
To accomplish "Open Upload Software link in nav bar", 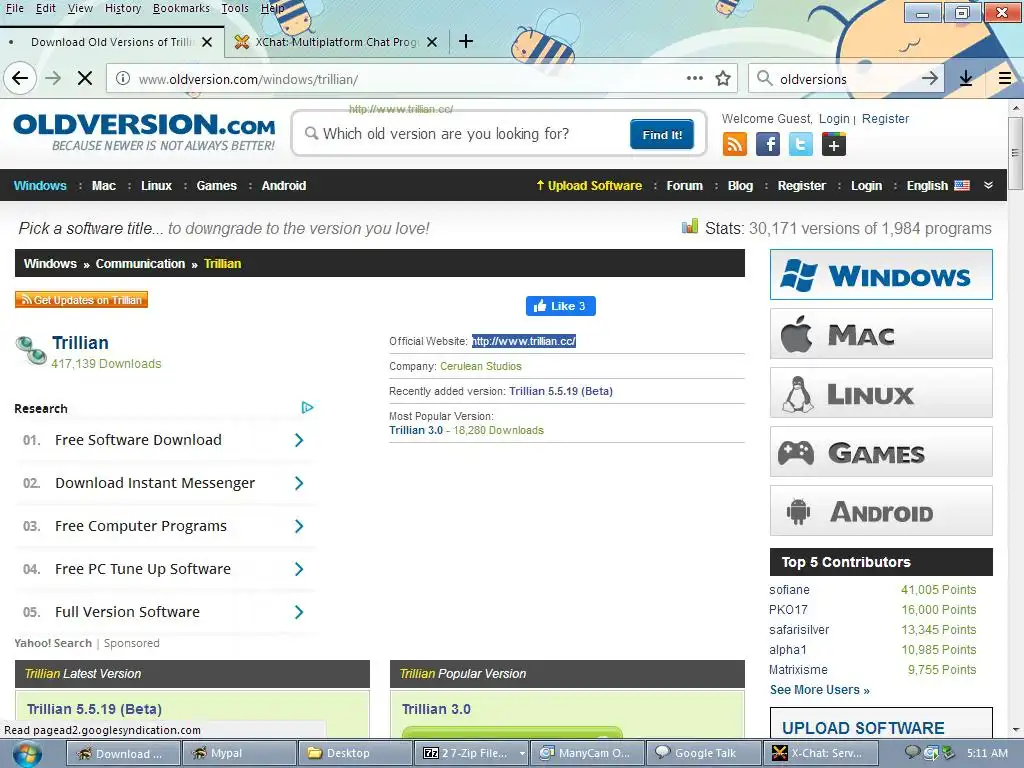I will point(589,185).
